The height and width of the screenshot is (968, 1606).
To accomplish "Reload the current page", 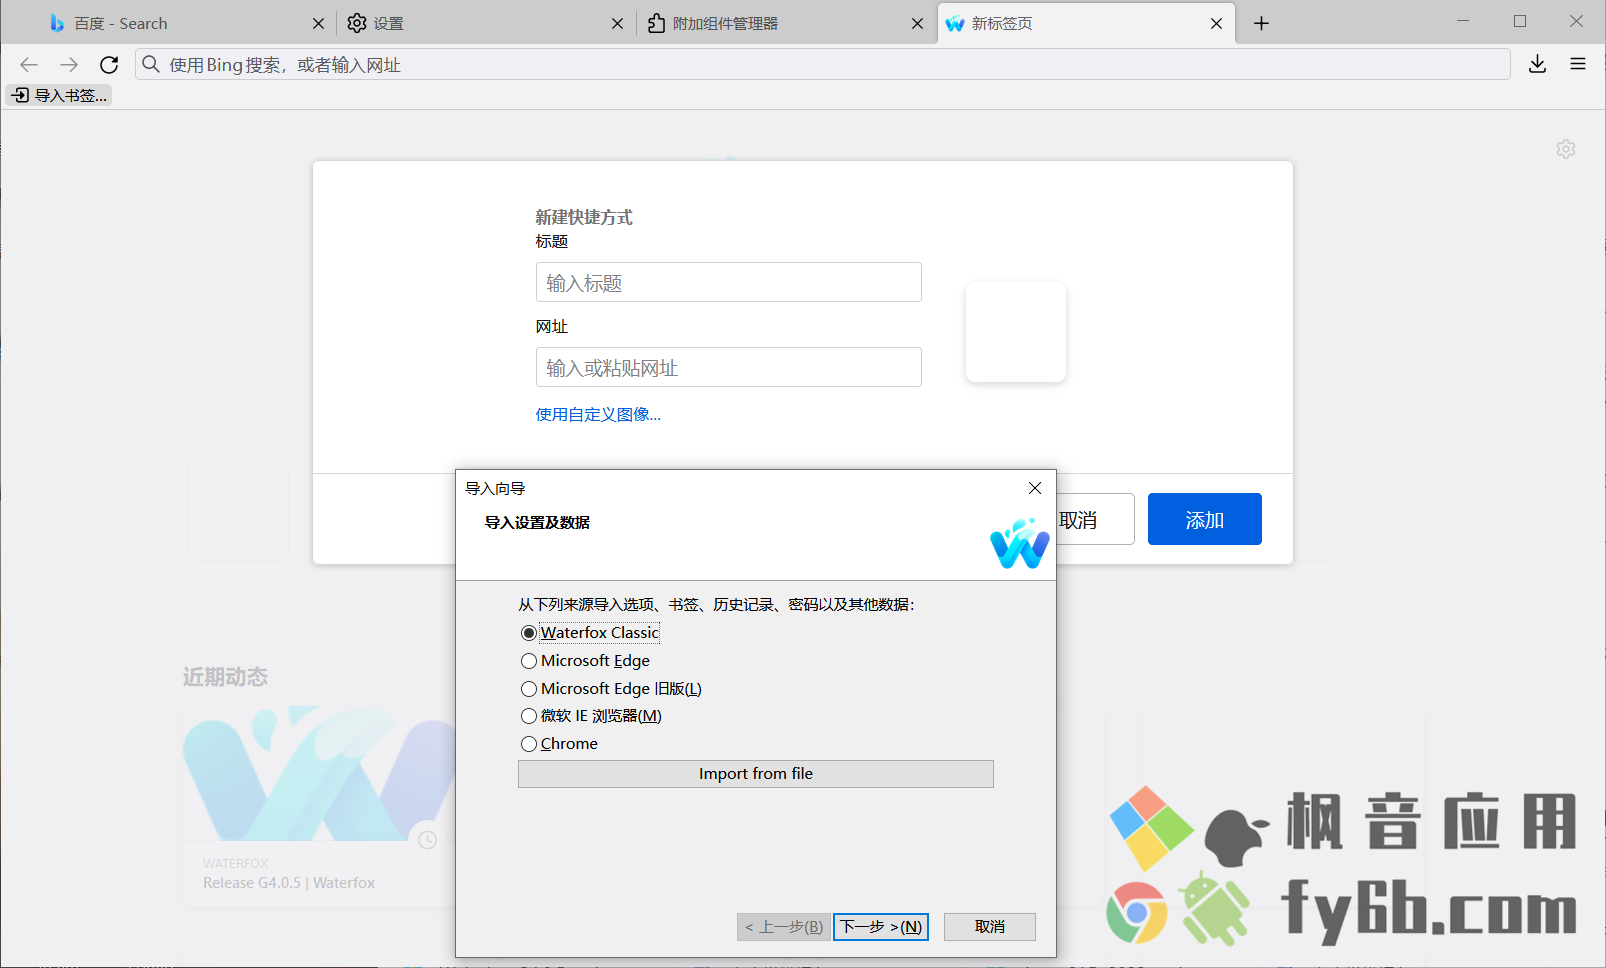I will click(x=109, y=65).
